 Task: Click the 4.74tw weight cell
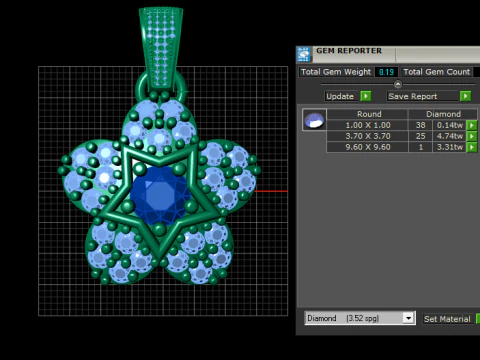point(449,136)
